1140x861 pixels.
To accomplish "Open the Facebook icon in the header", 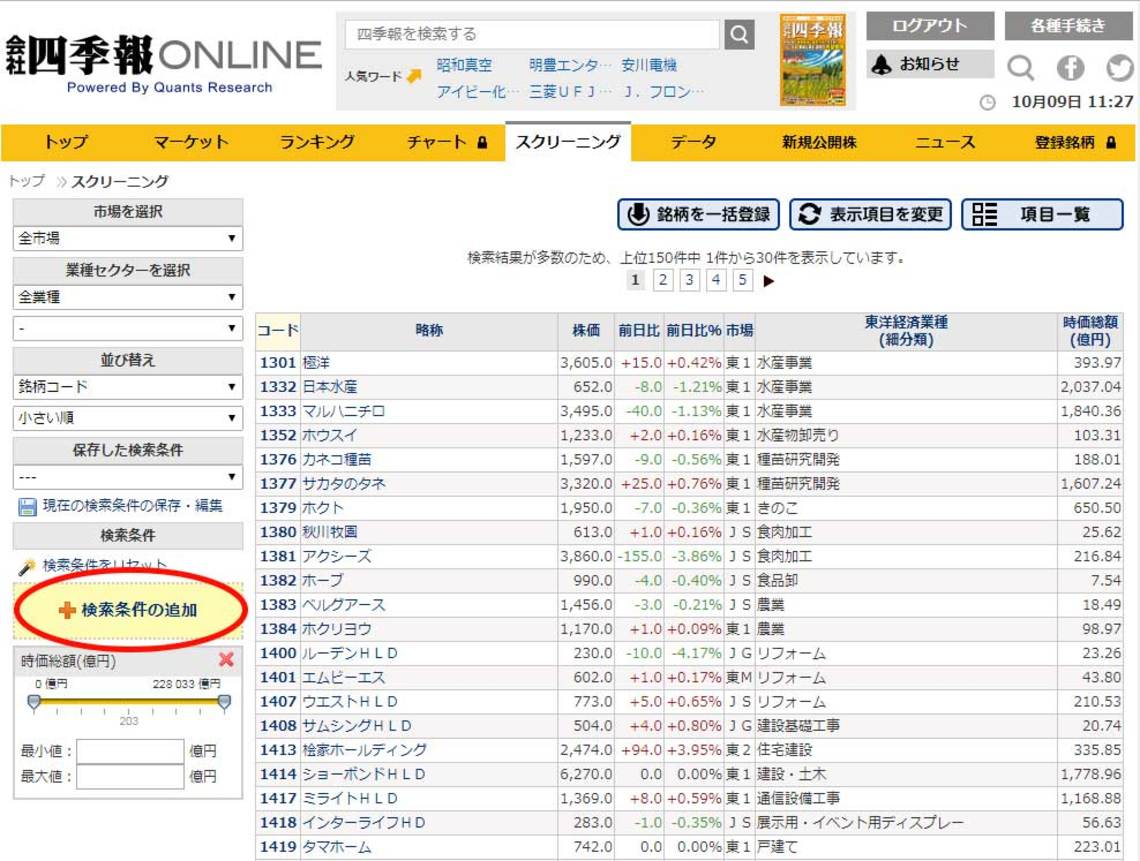I will click(1070, 68).
